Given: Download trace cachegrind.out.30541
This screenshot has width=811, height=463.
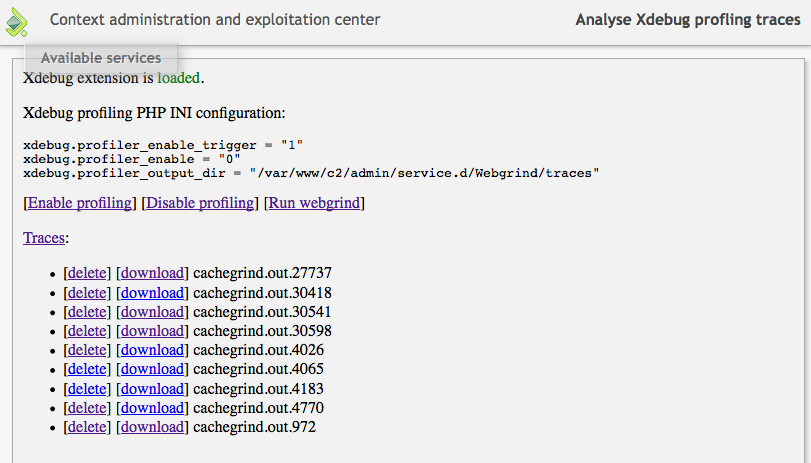Looking at the screenshot, I should (152, 312).
